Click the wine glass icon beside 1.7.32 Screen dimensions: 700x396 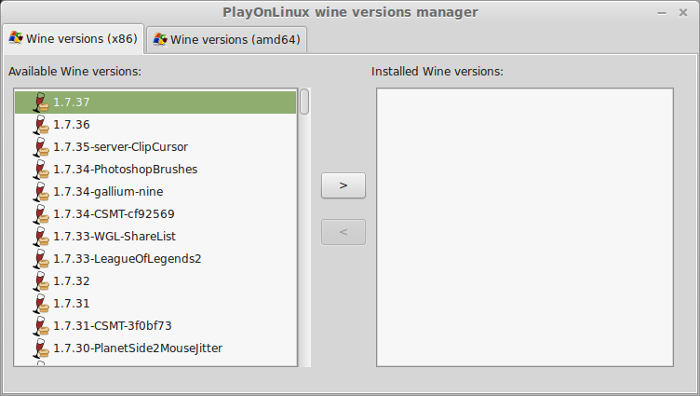tap(41, 281)
